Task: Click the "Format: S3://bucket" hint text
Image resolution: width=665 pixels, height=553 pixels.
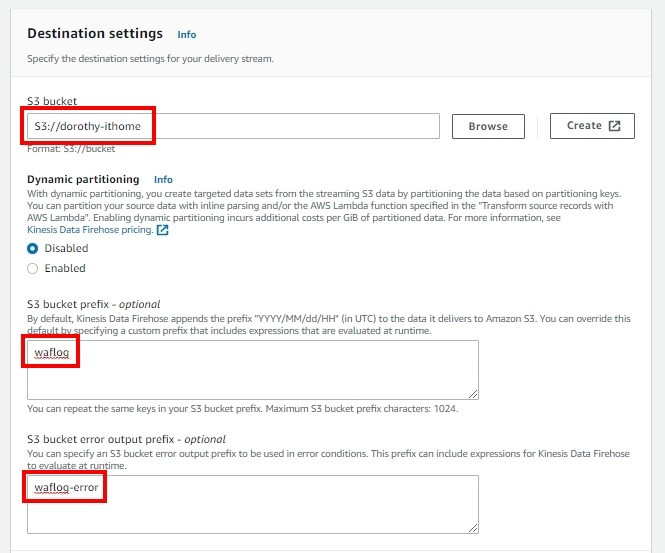Action: (x=71, y=149)
